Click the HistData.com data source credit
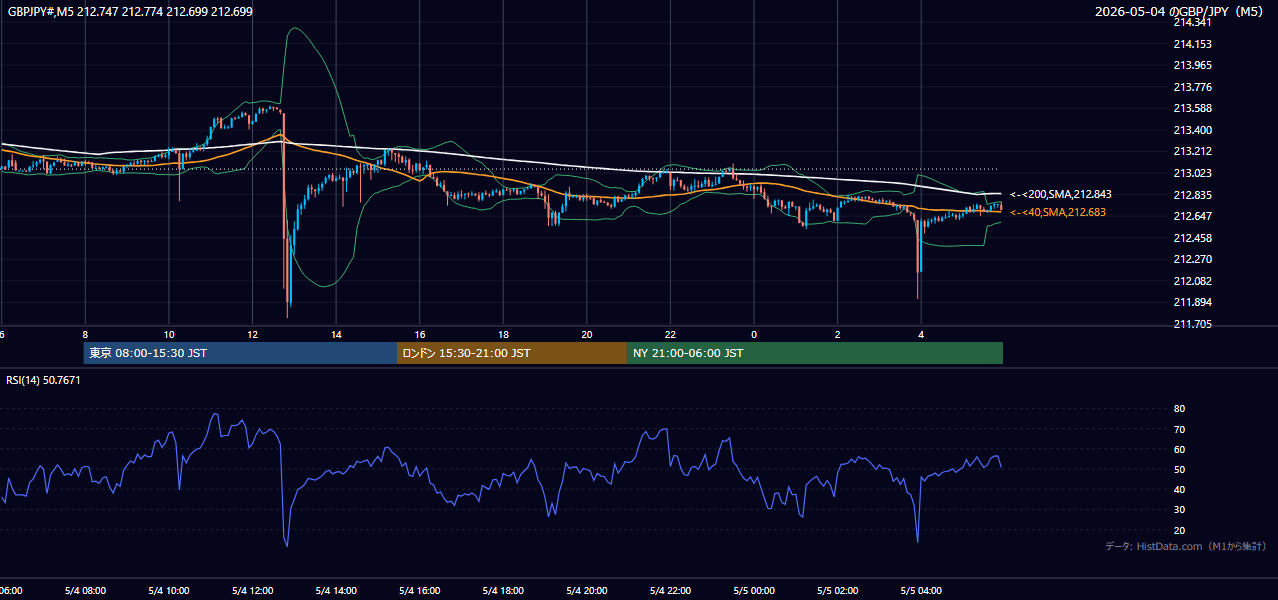The height and width of the screenshot is (600, 1278). pos(1185,546)
